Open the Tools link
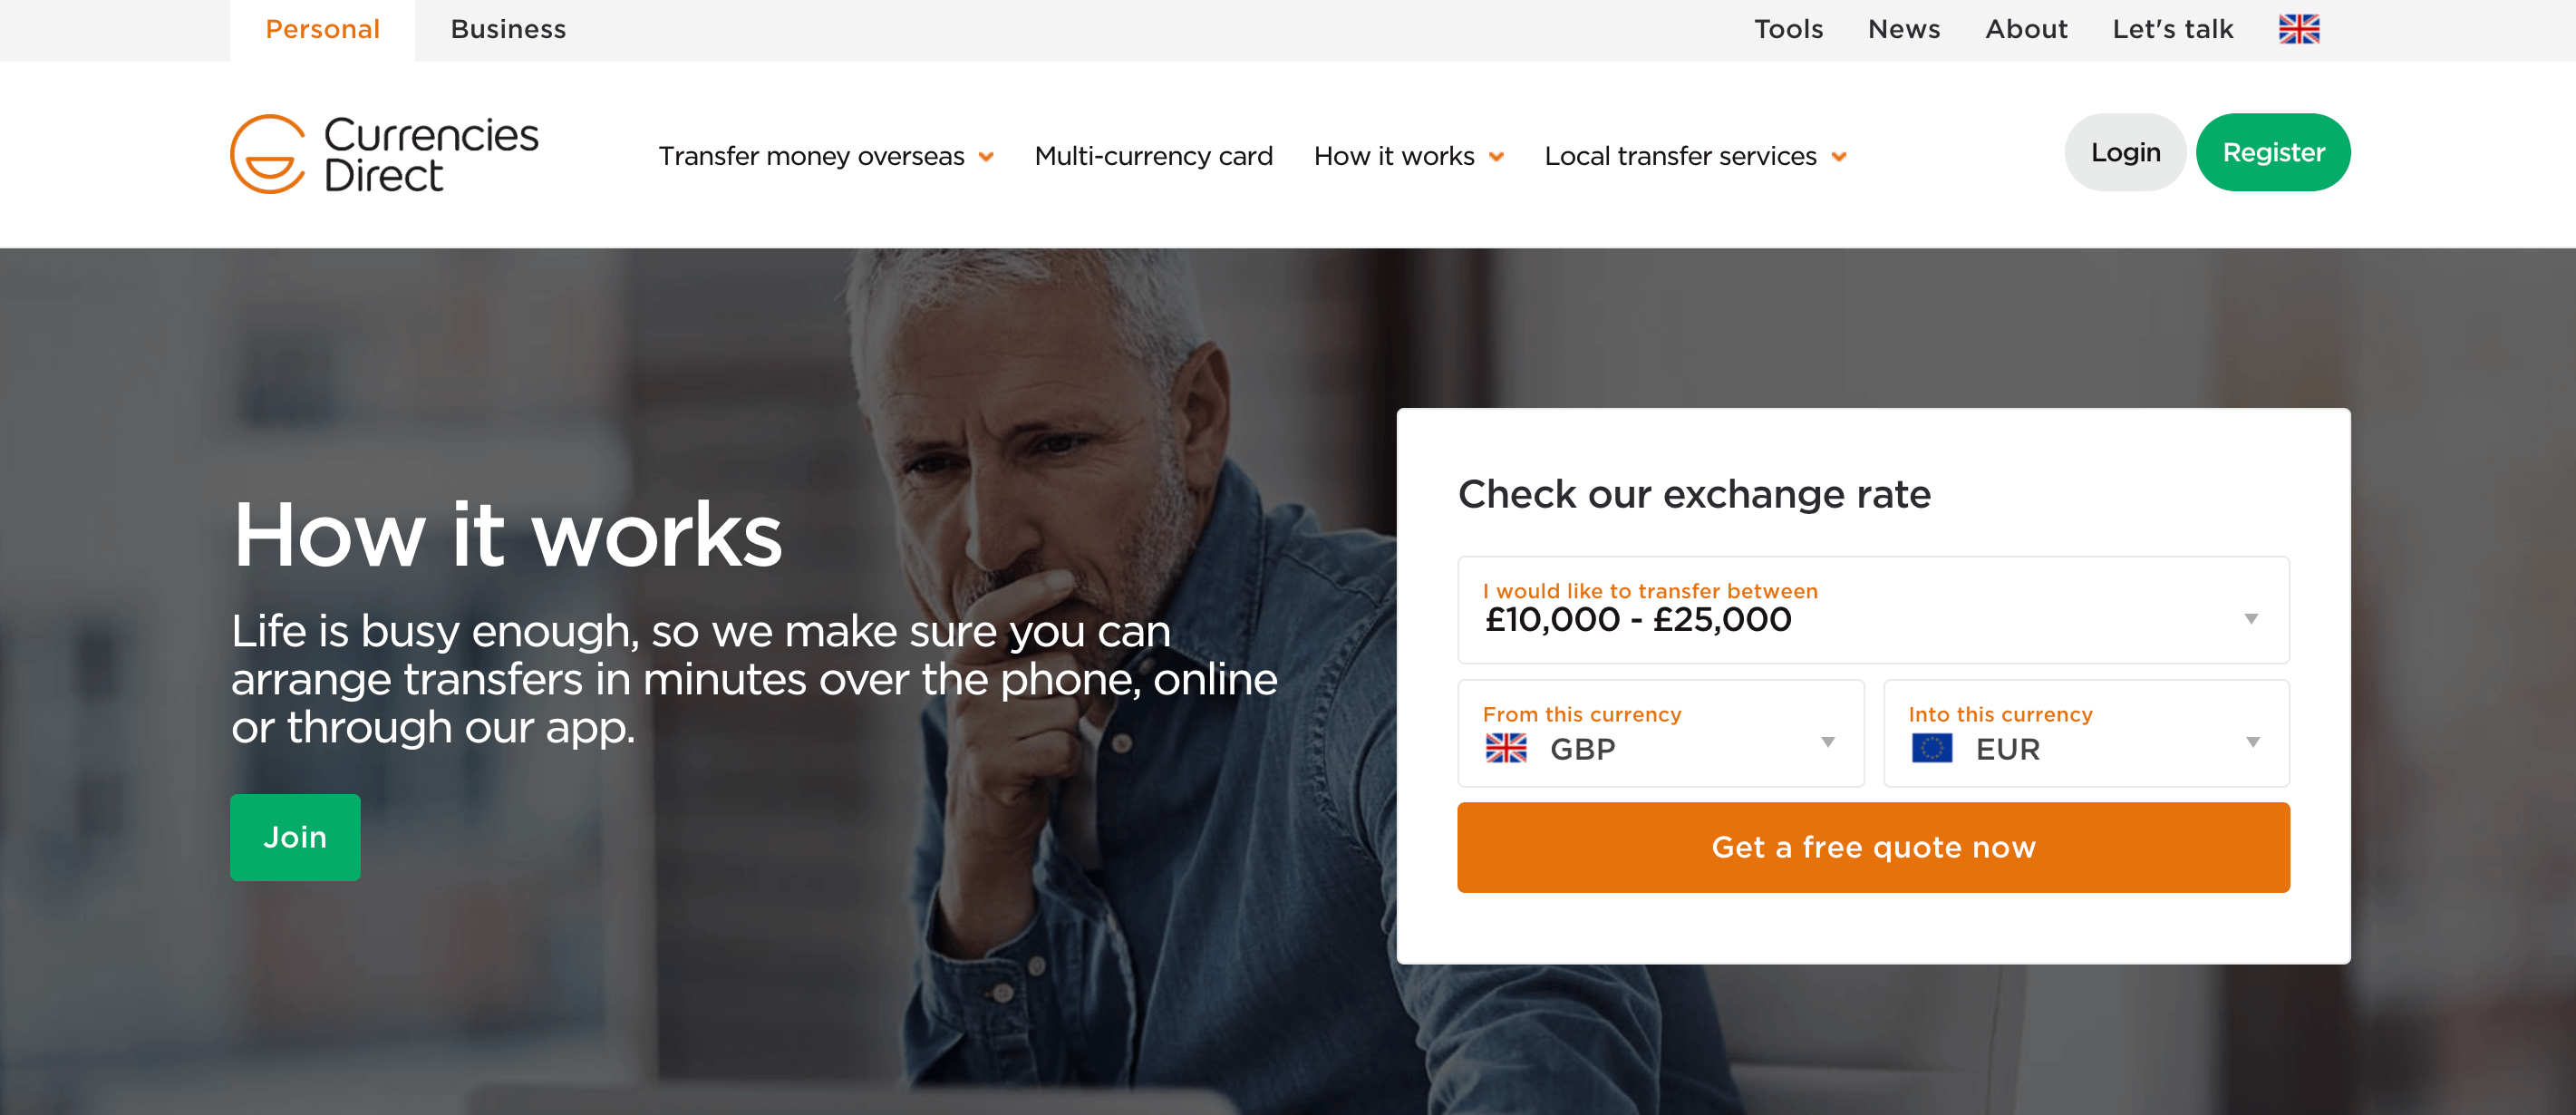This screenshot has height=1115, width=2576. (1788, 30)
